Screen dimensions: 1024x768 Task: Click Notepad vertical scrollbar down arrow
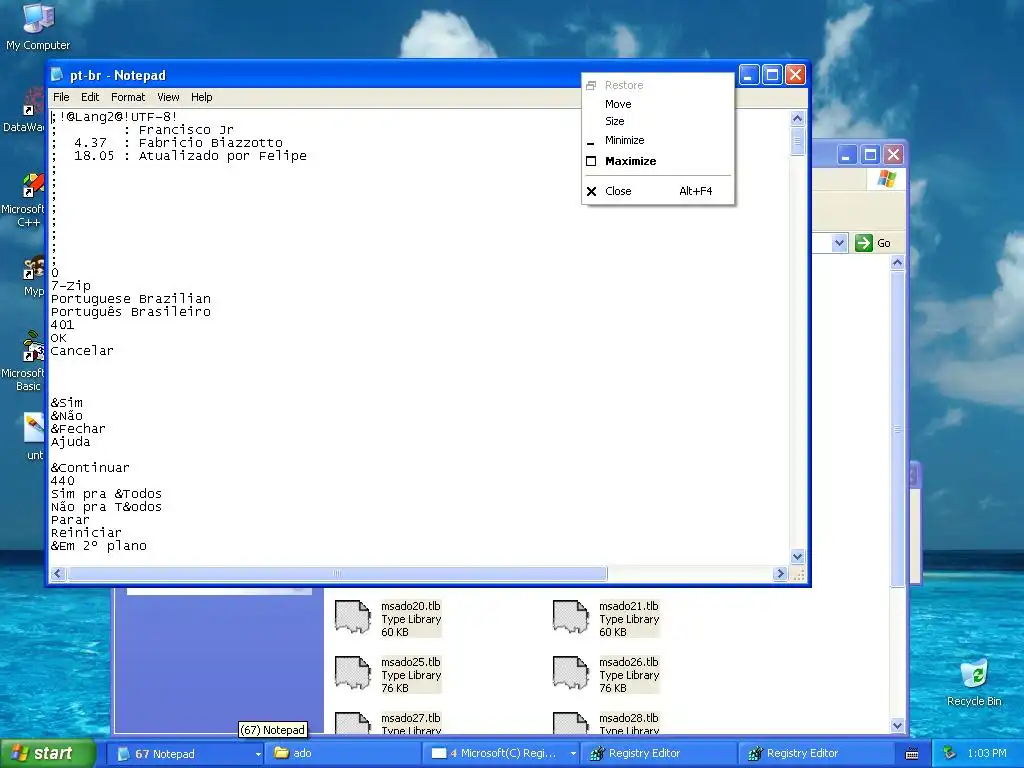coord(797,556)
